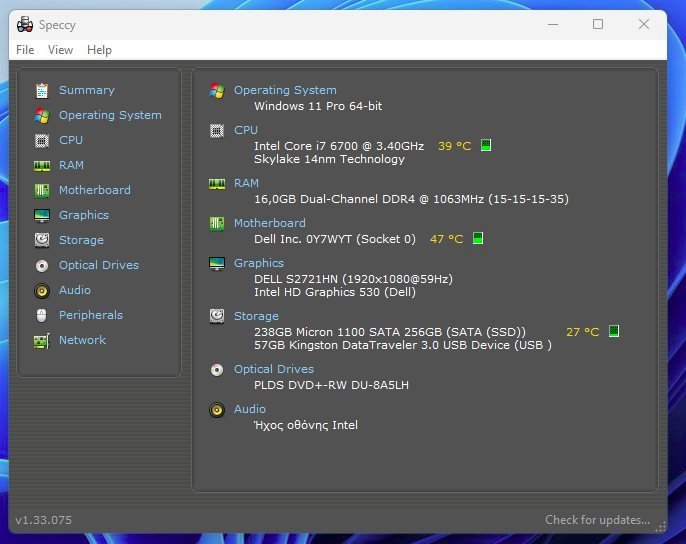Select Summary in the sidebar
The width and height of the screenshot is (686, 544).
click(x=87, y=90)
